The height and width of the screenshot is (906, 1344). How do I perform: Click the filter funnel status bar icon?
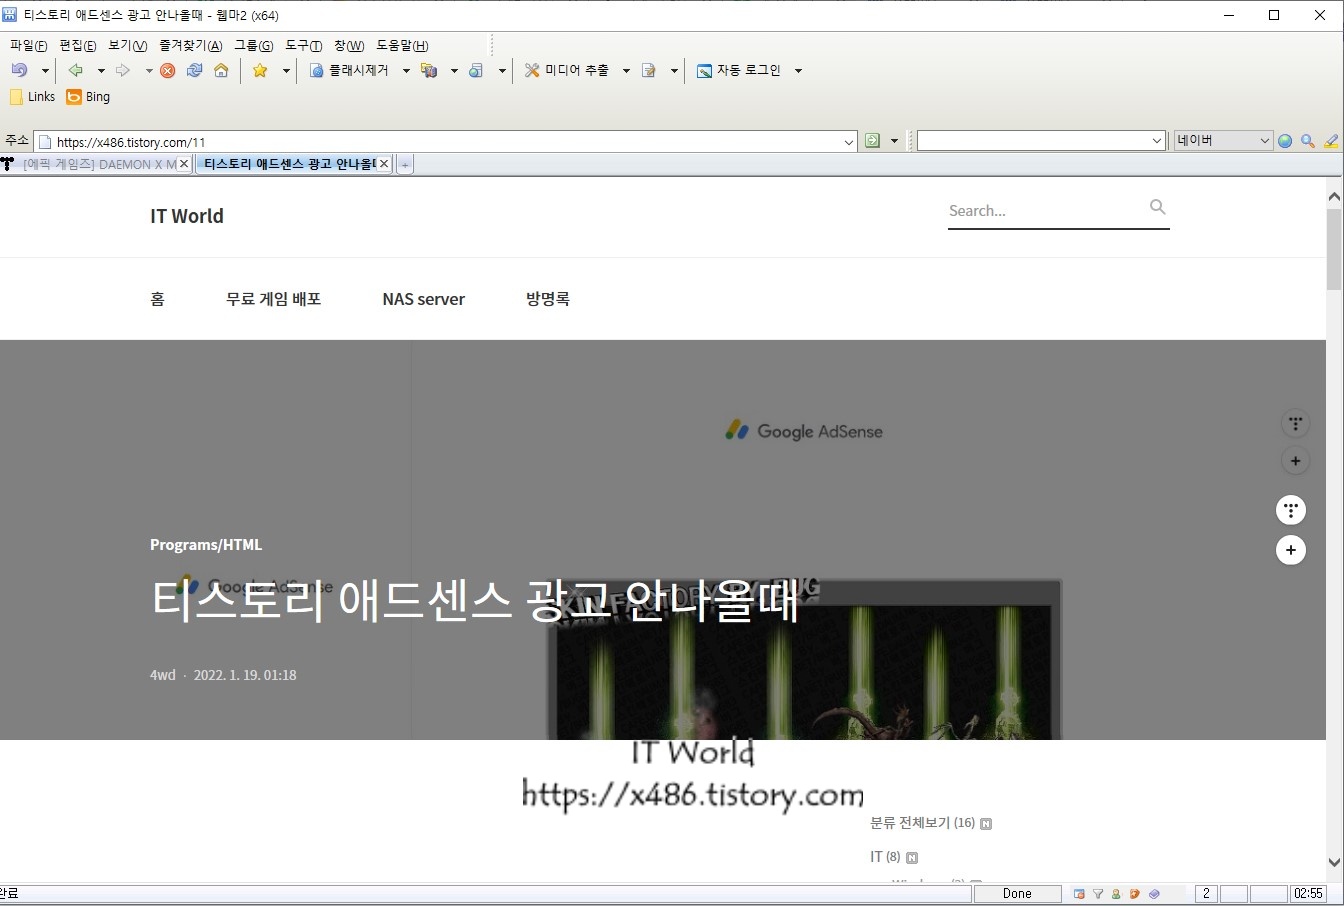(1098, 894)
